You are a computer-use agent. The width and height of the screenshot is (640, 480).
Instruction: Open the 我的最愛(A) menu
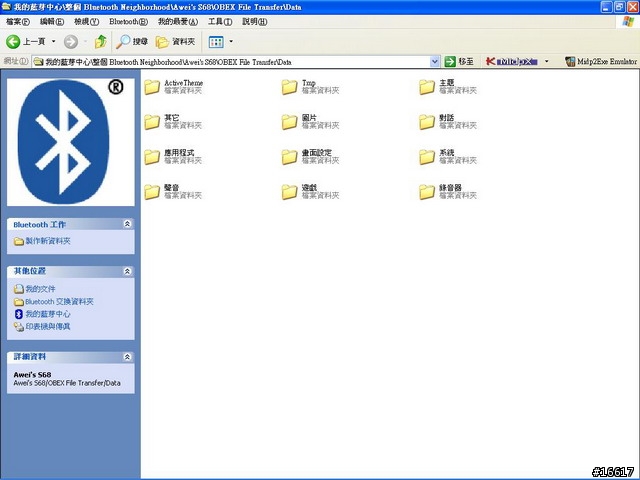coord(178,22)
